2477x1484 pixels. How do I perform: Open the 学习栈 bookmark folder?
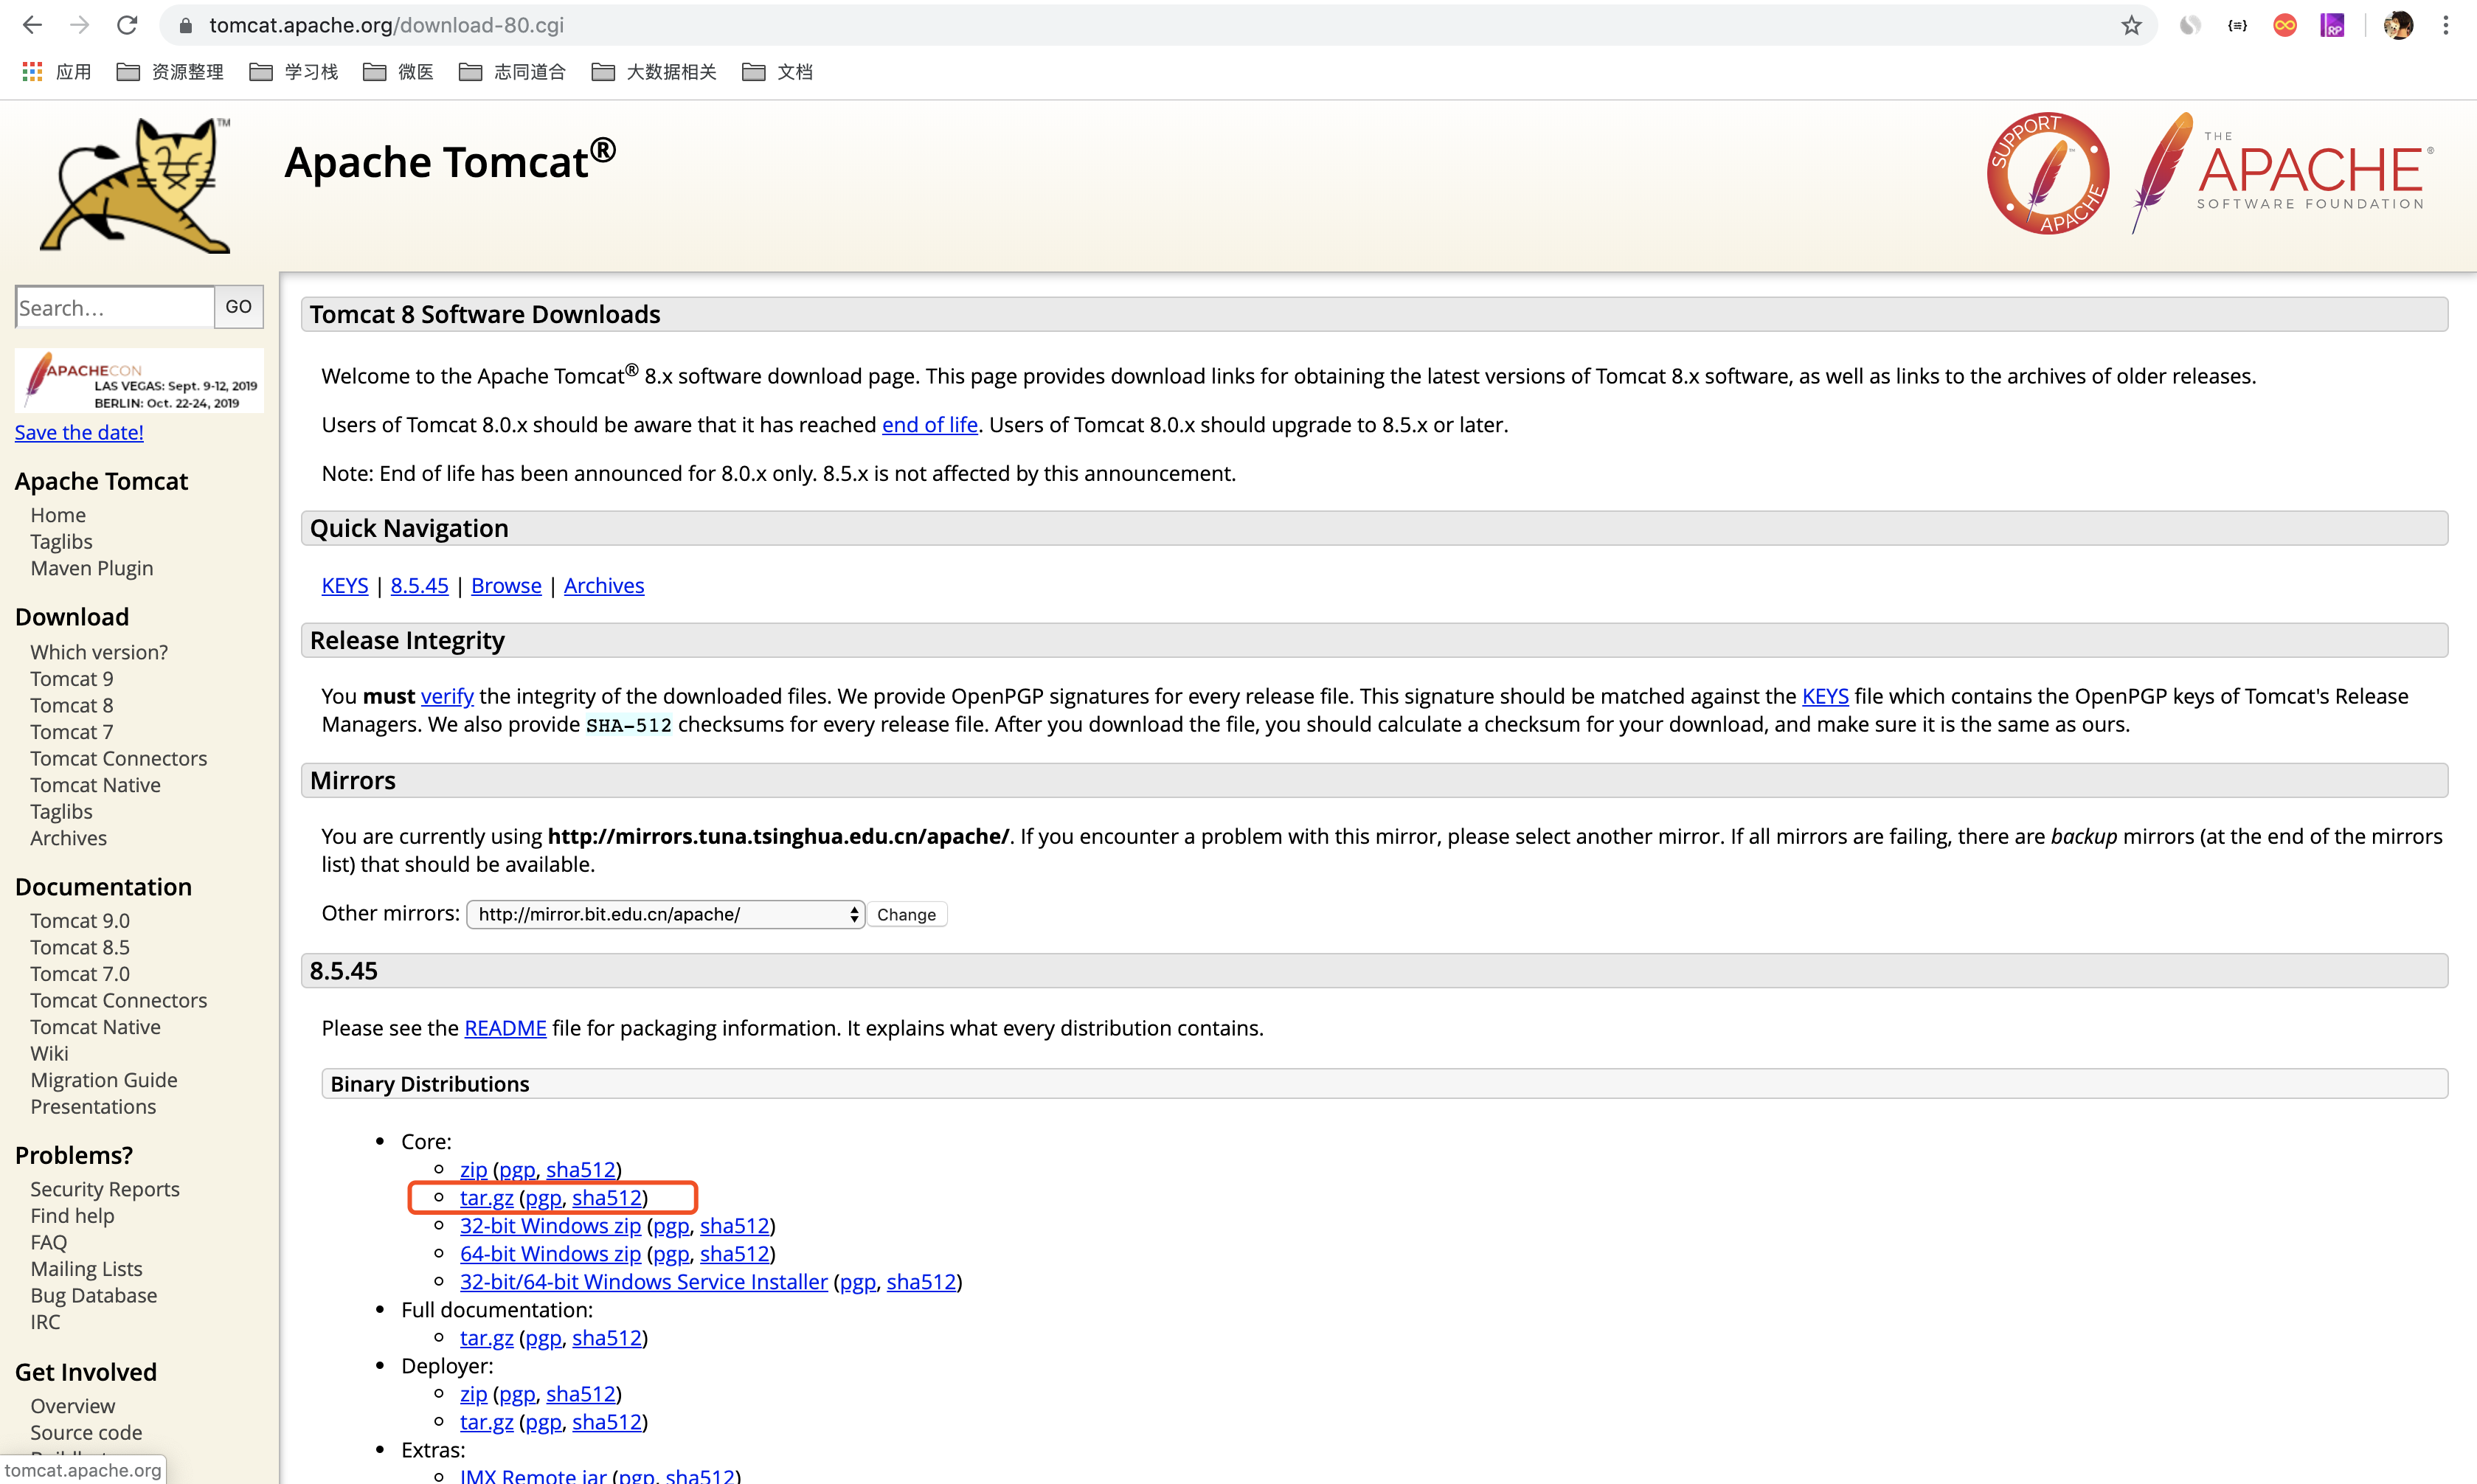point(294,72)
